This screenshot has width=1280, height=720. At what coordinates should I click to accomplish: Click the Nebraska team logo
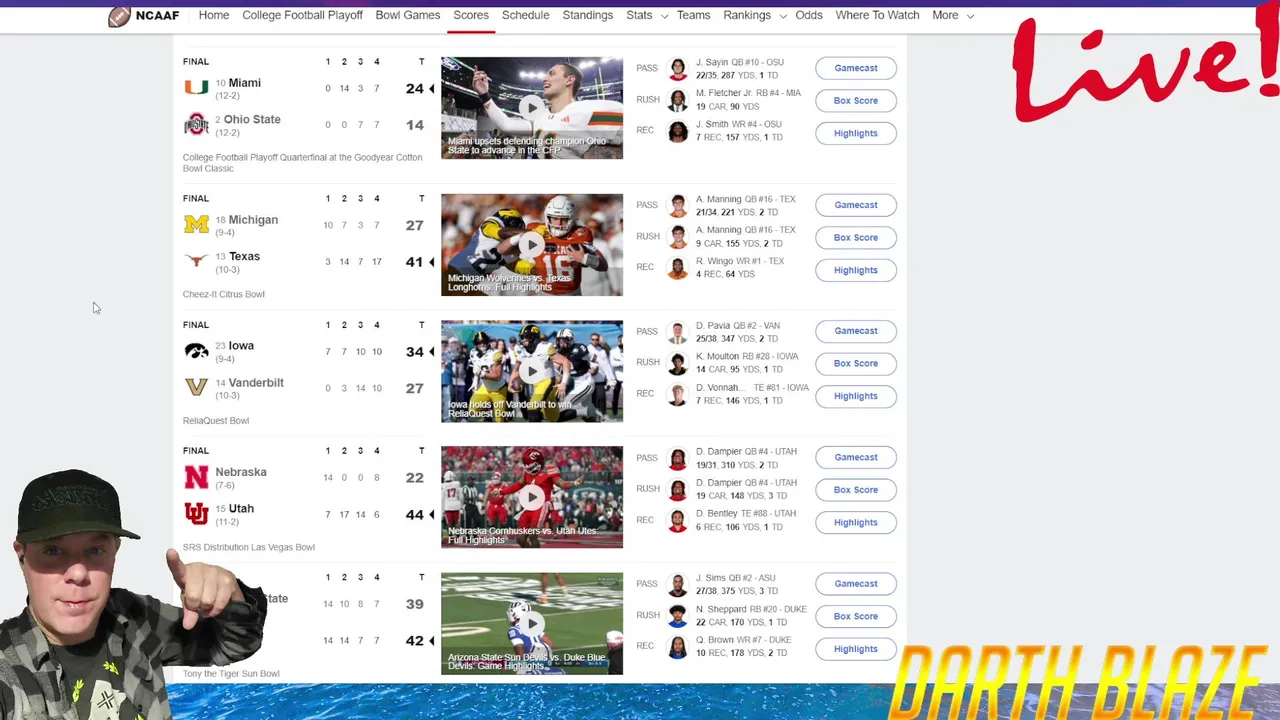tap(196, 477)
